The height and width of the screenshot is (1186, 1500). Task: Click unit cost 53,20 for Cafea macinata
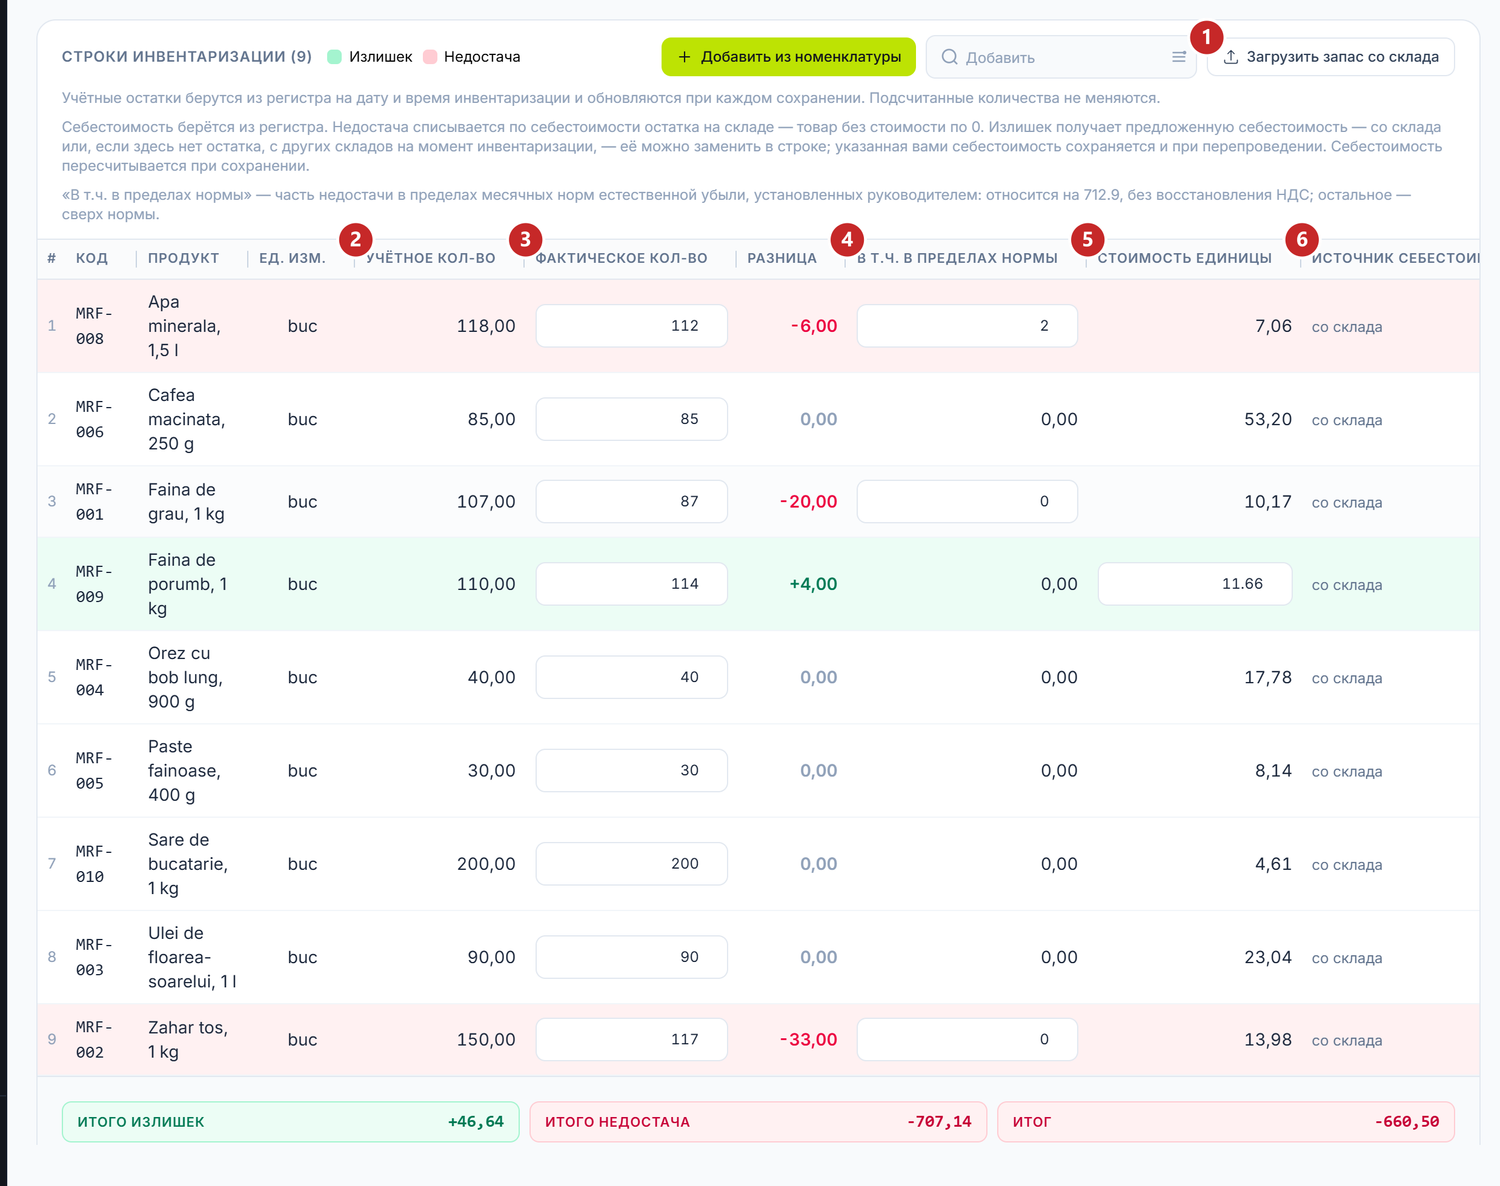pyautogui.click(x=1268, y=419)
